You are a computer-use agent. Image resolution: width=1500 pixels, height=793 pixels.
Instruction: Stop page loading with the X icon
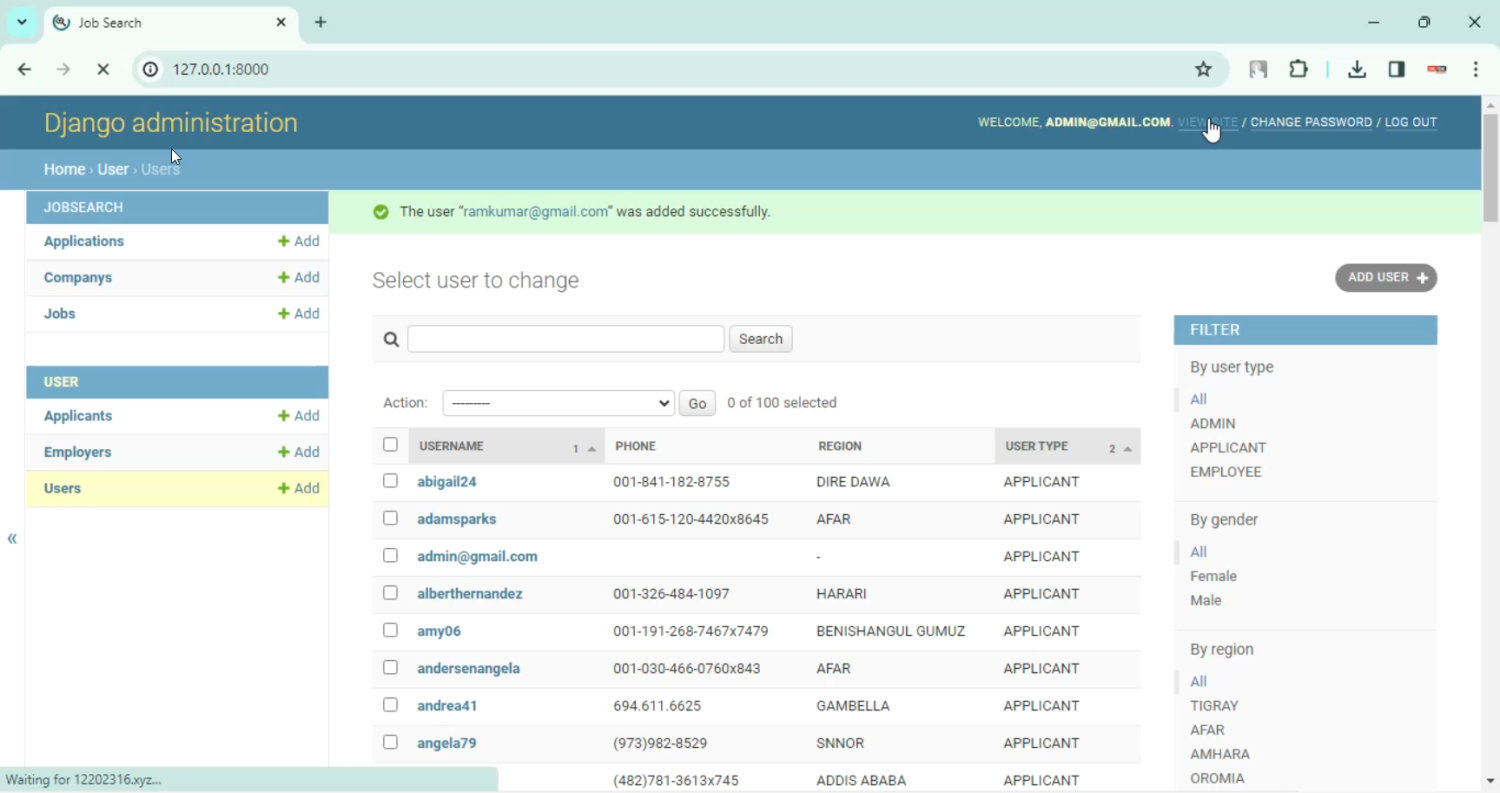(x=103, y=69)
